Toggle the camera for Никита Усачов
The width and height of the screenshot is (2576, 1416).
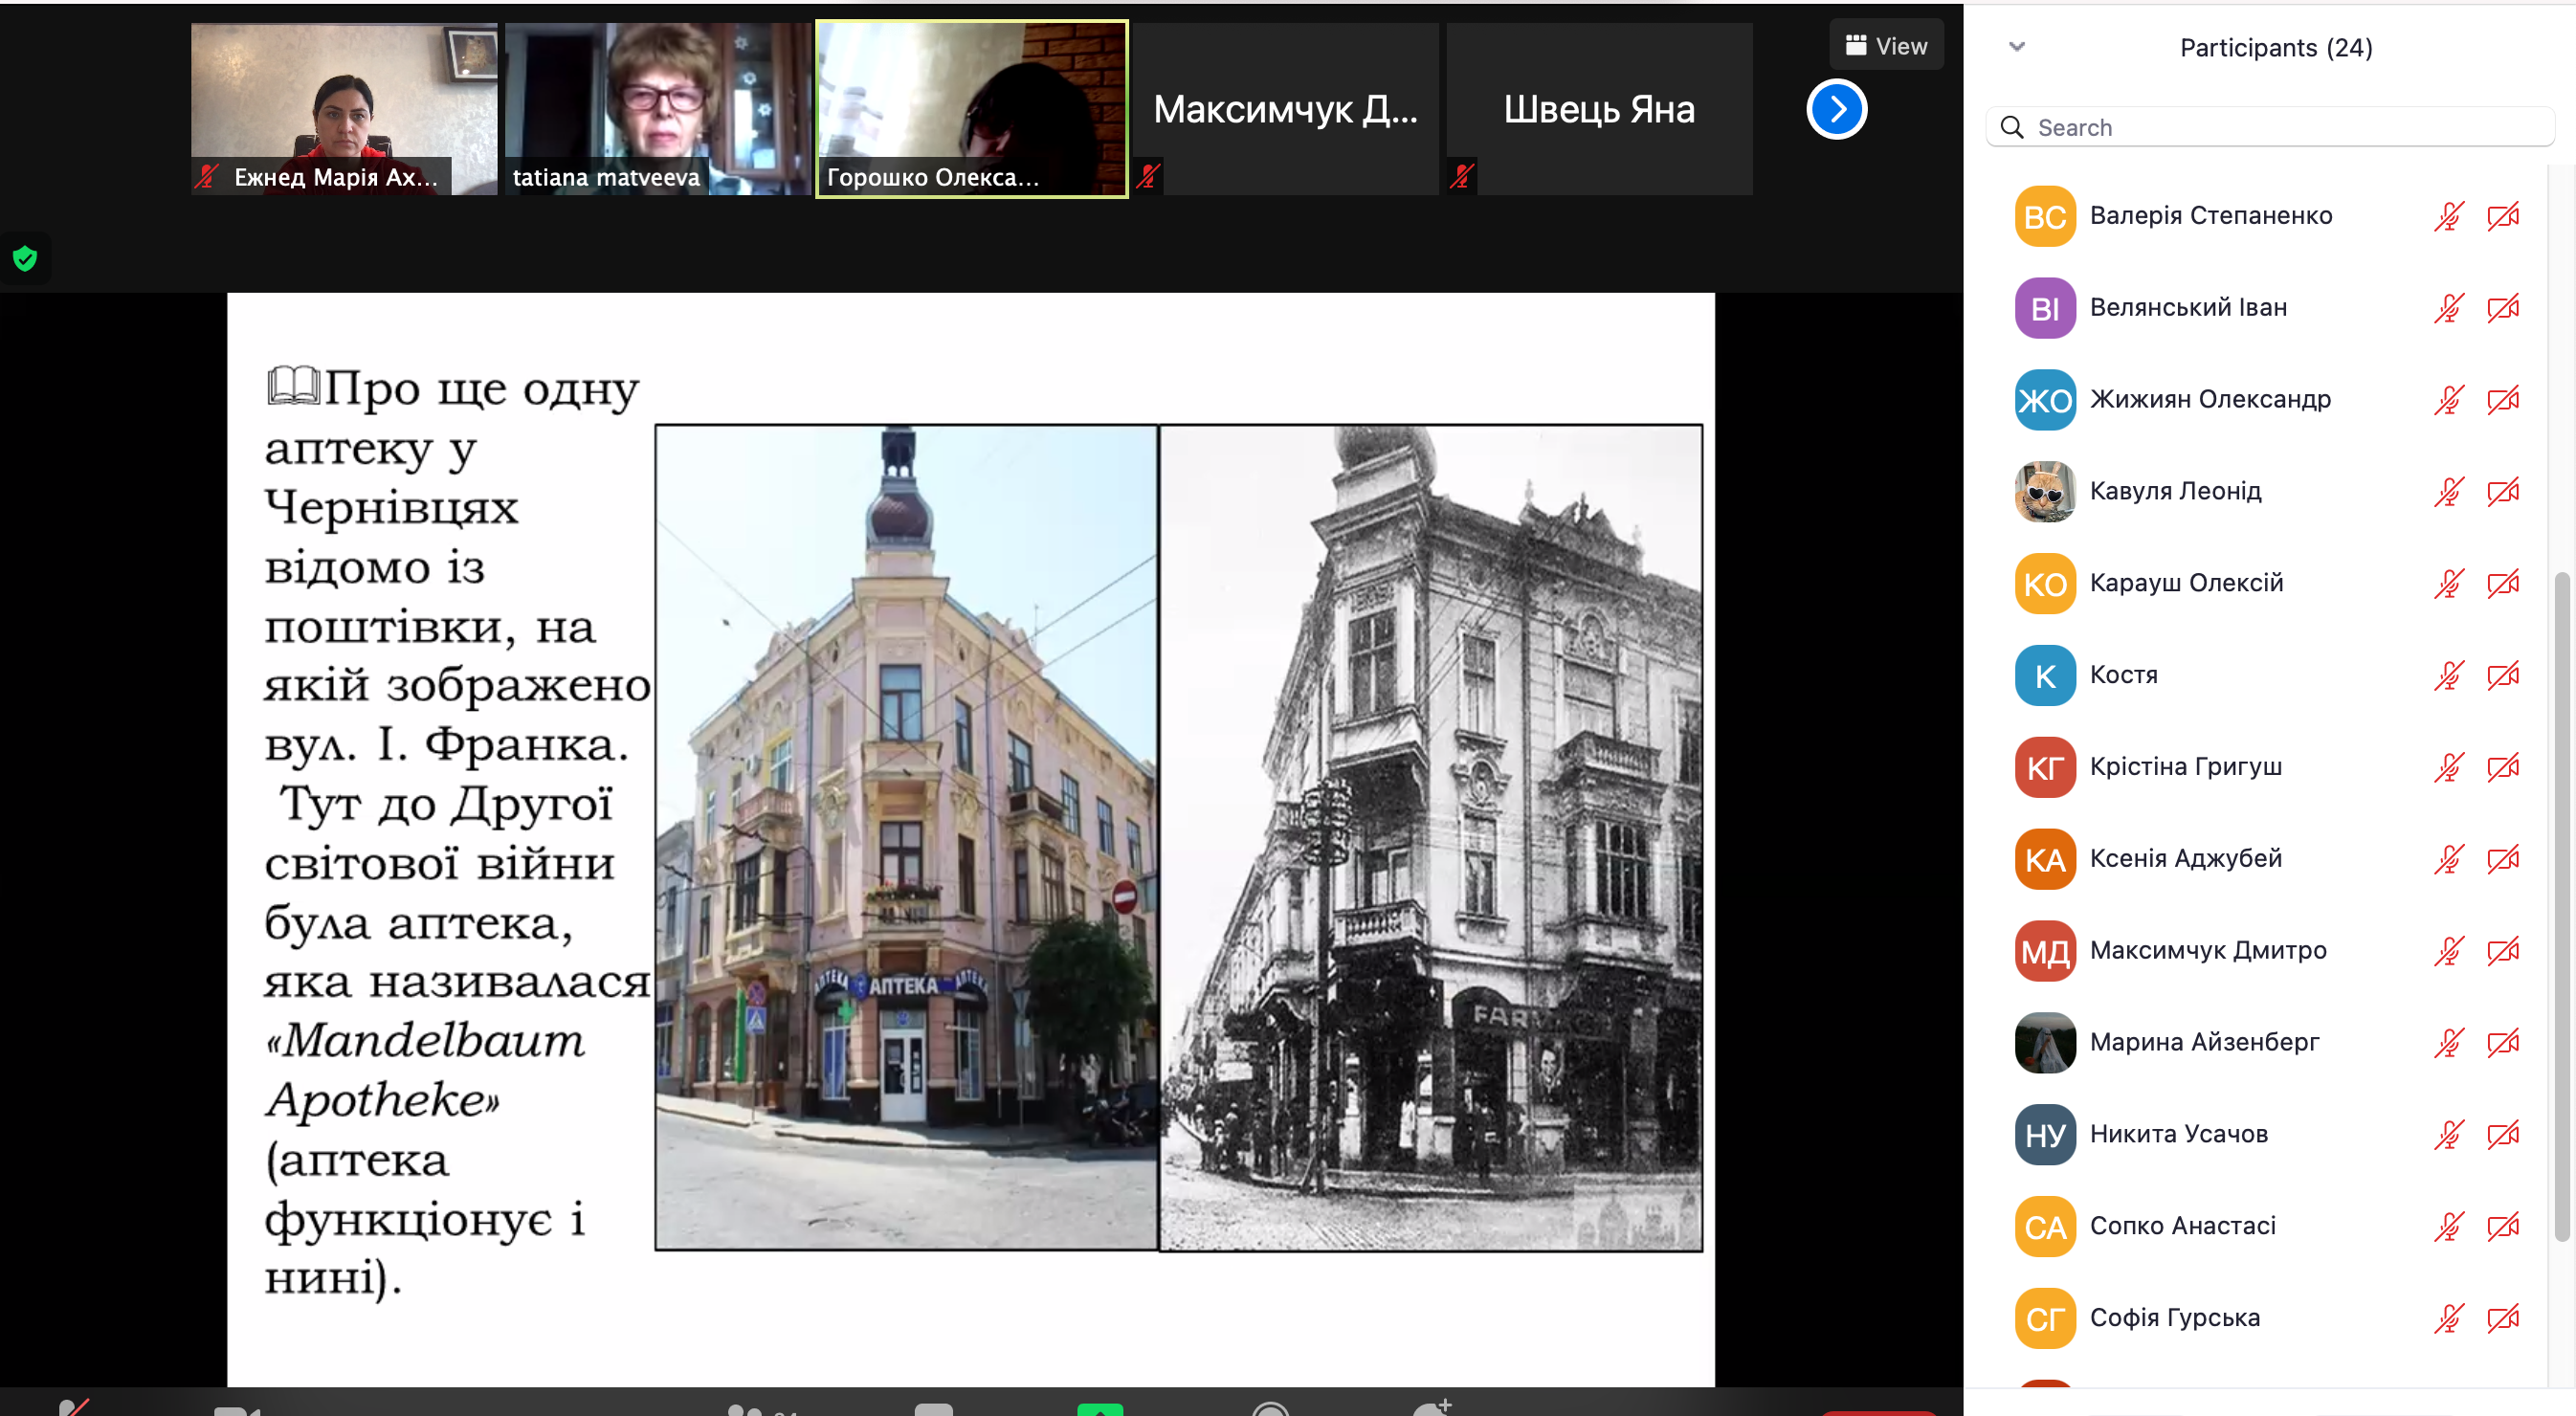(x=2502, y=1135)
